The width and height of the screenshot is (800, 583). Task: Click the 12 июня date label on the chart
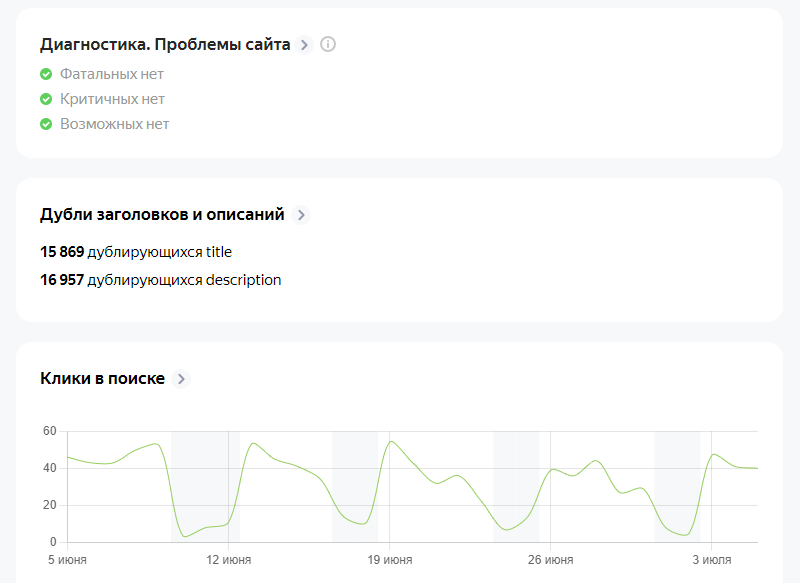coord(228,559)
